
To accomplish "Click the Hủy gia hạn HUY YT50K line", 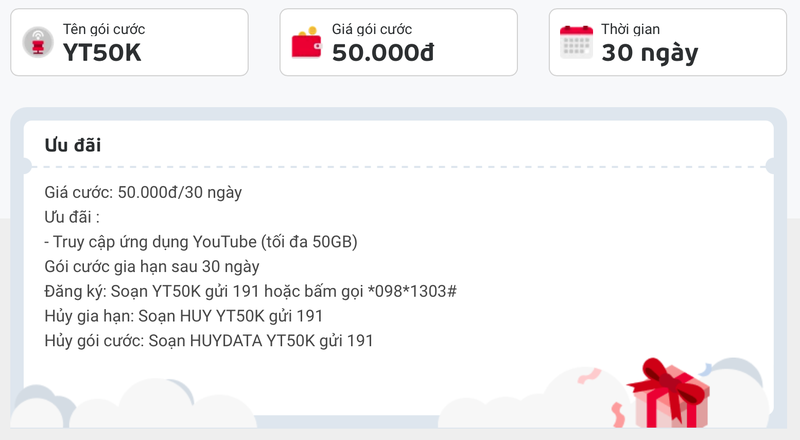I will (x=184, y=316).
